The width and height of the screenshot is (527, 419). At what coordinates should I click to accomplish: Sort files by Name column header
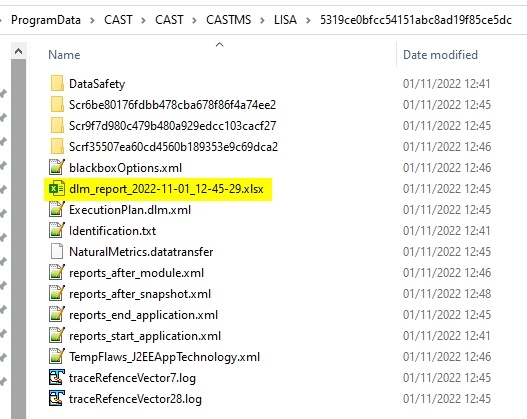point(64,55)
